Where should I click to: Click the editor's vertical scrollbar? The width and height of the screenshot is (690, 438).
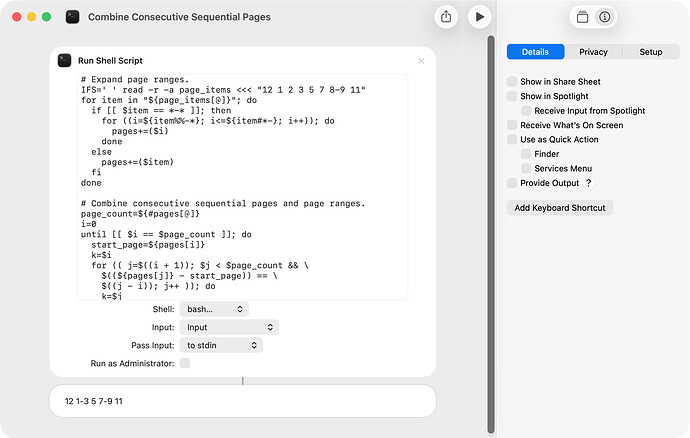491,234
